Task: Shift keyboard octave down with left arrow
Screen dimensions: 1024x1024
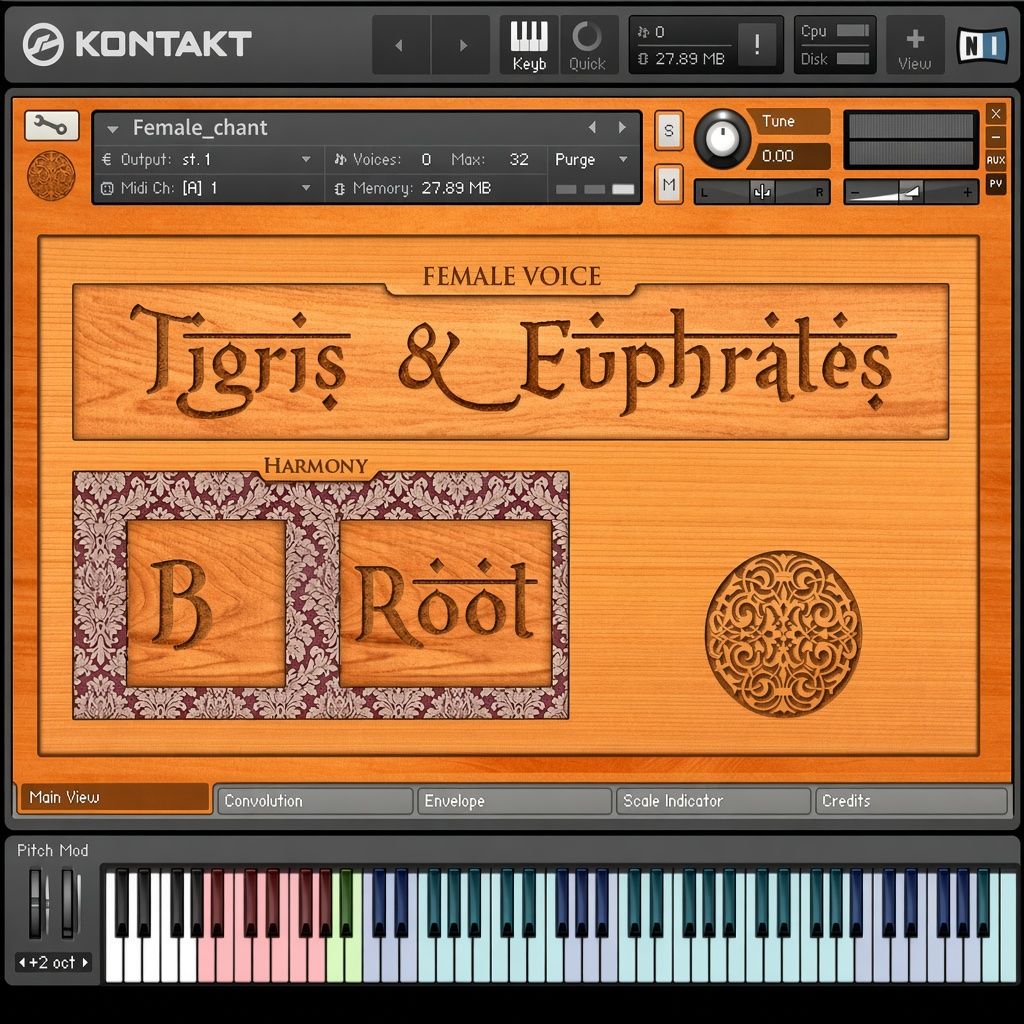Action: coord(22,962)
